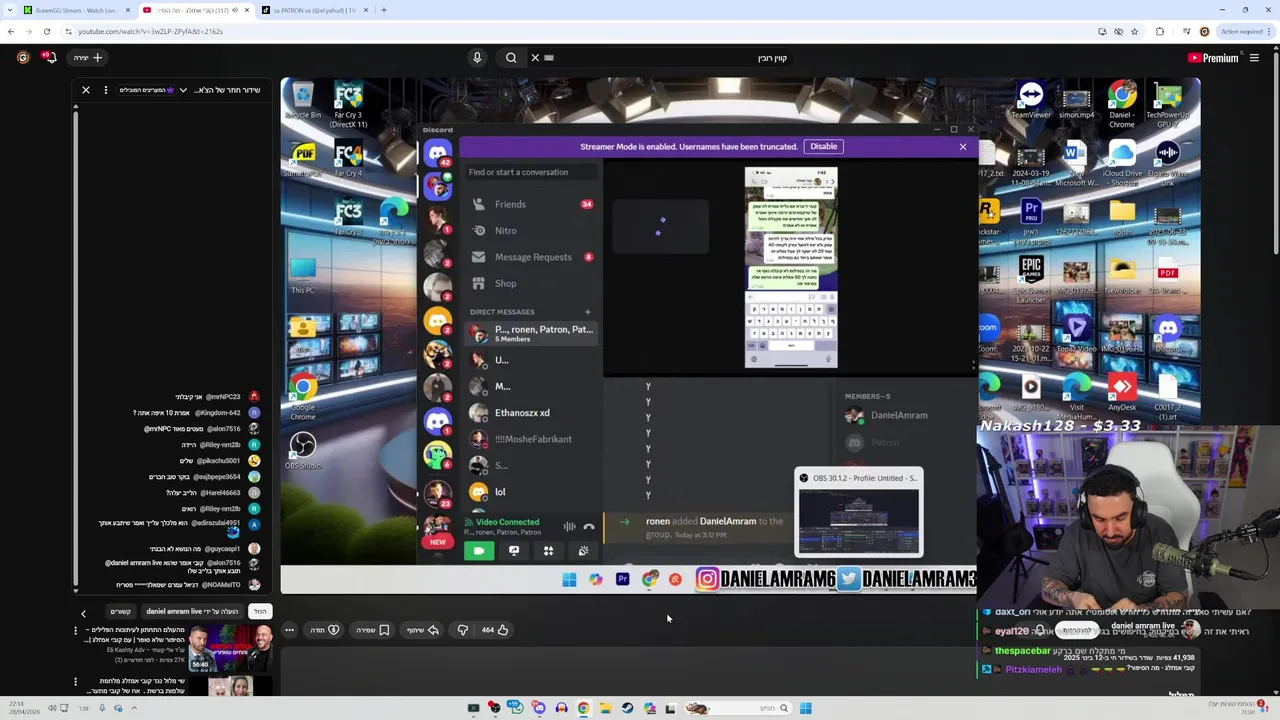
Task: Dislike the video
Action: [x=462, y=630]
